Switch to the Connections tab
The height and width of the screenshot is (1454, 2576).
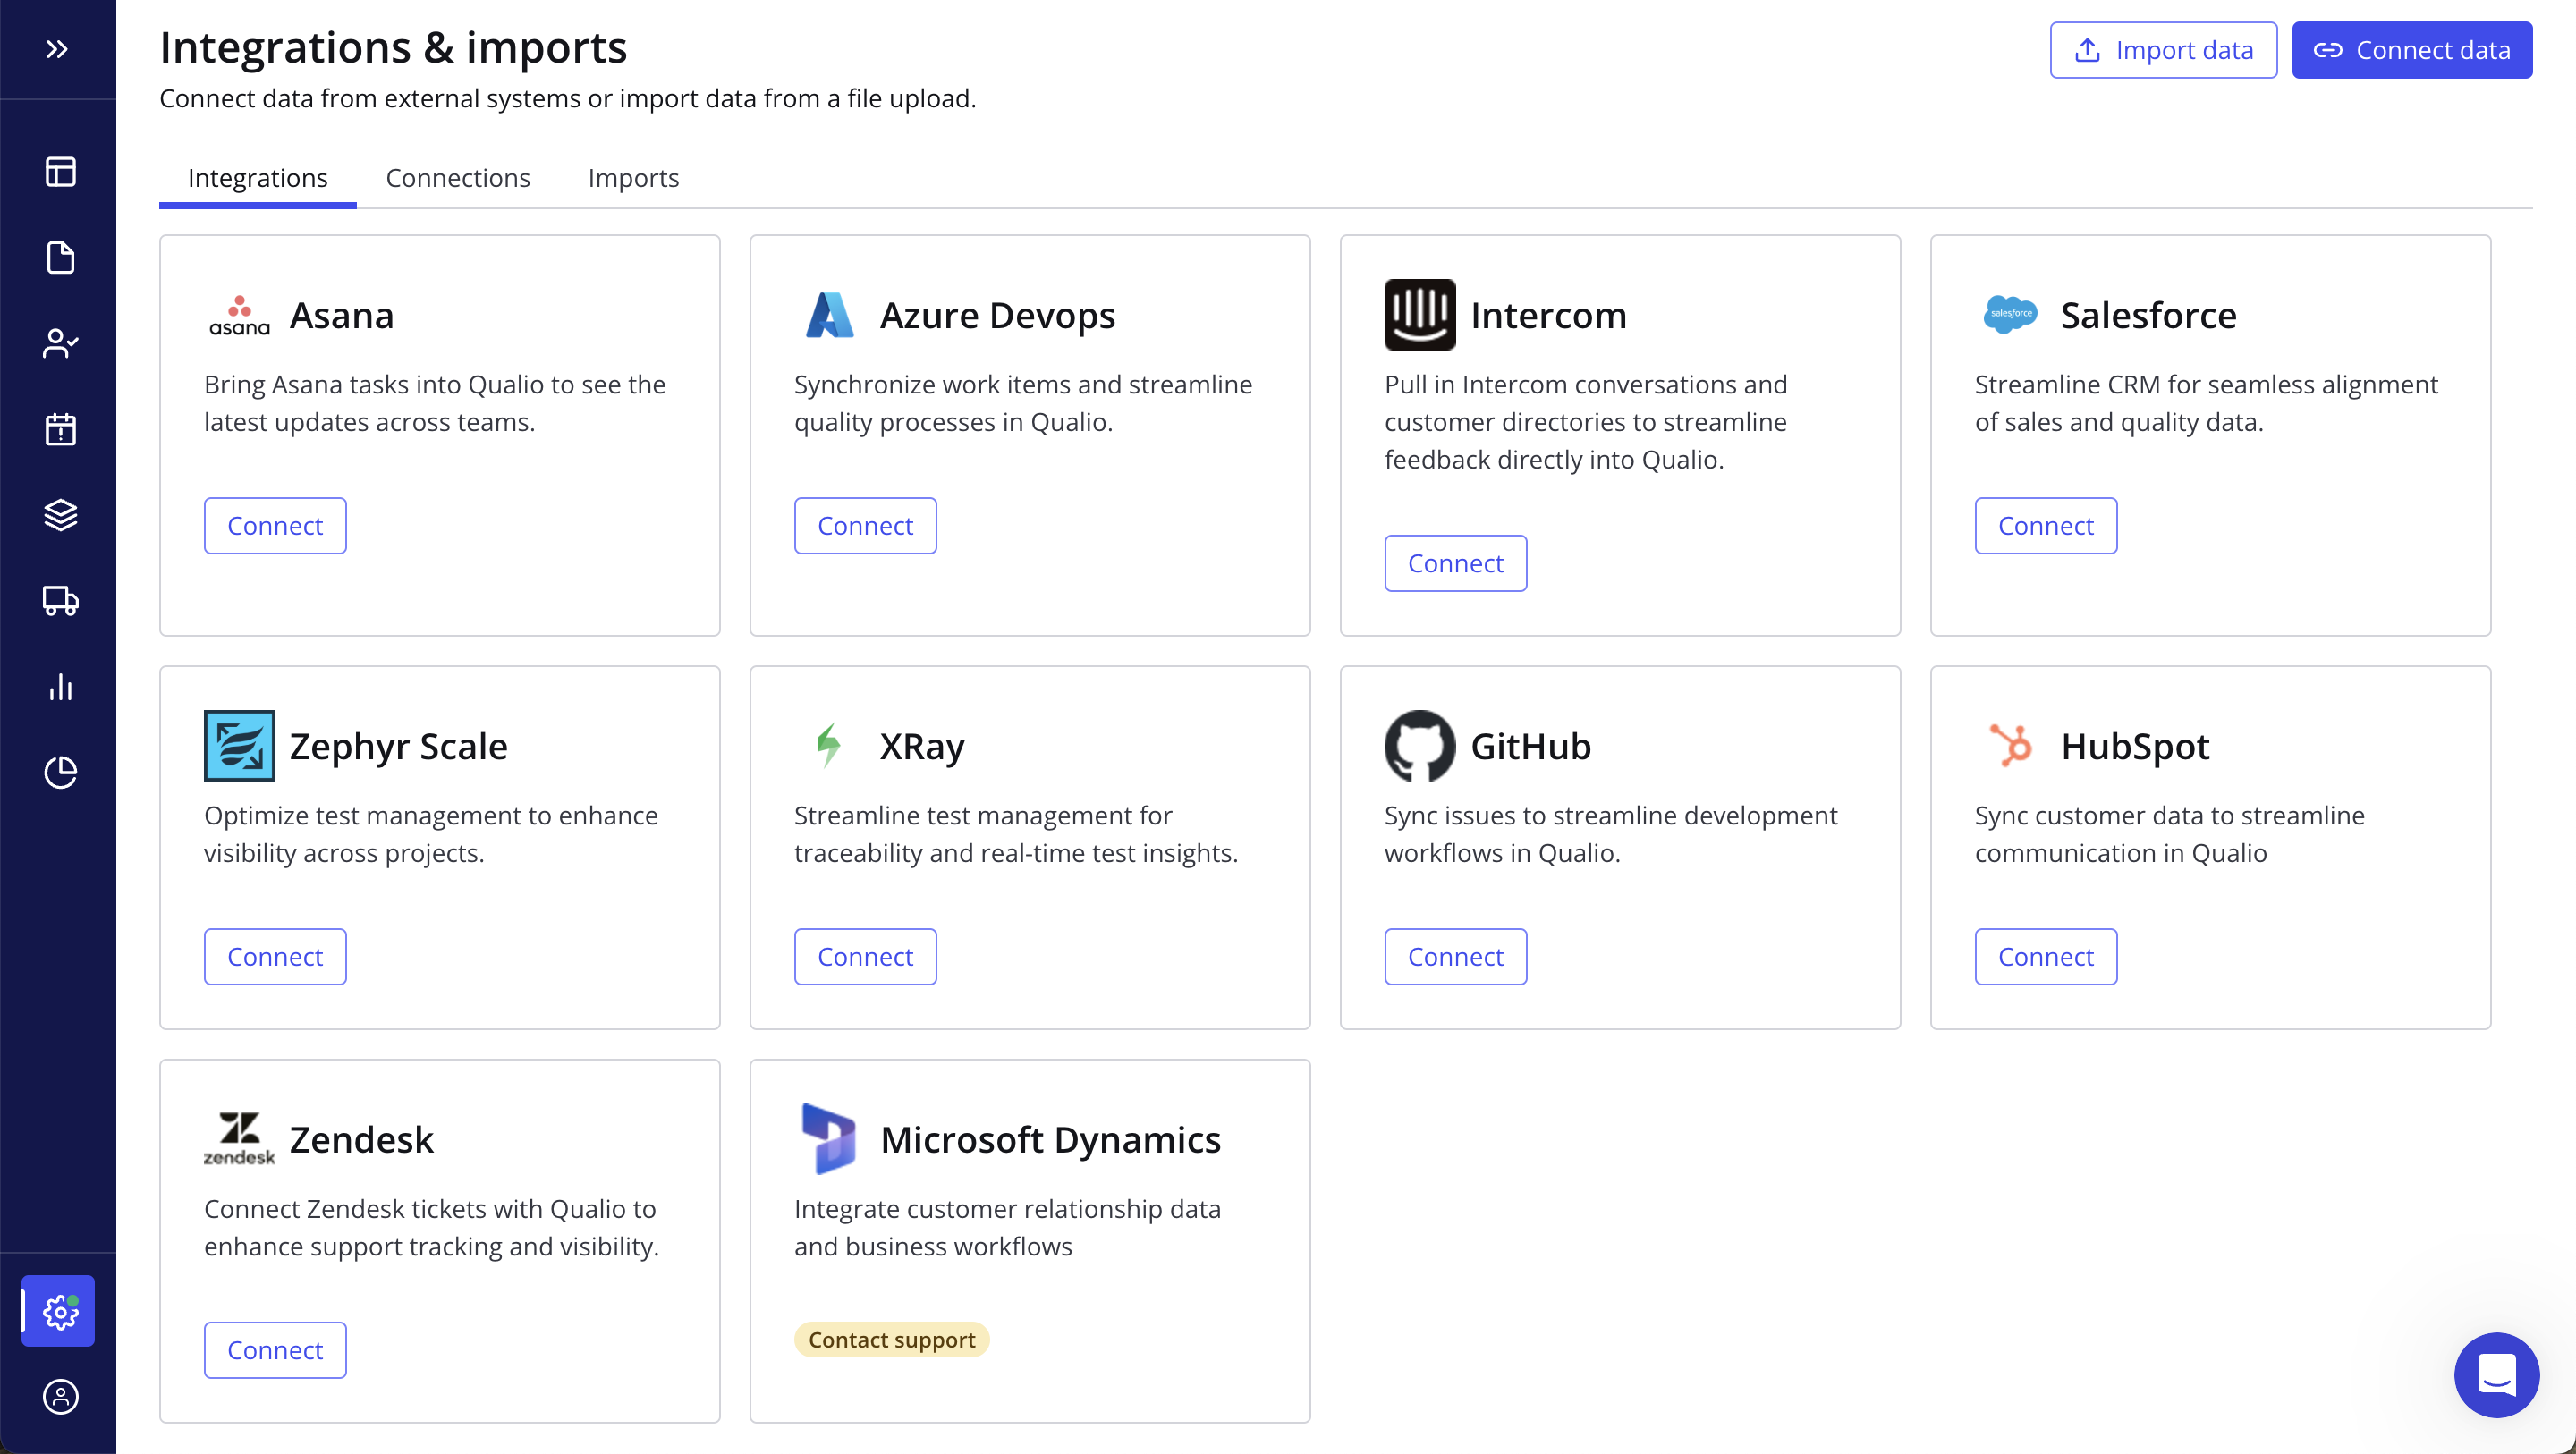[x=458, y=178]
